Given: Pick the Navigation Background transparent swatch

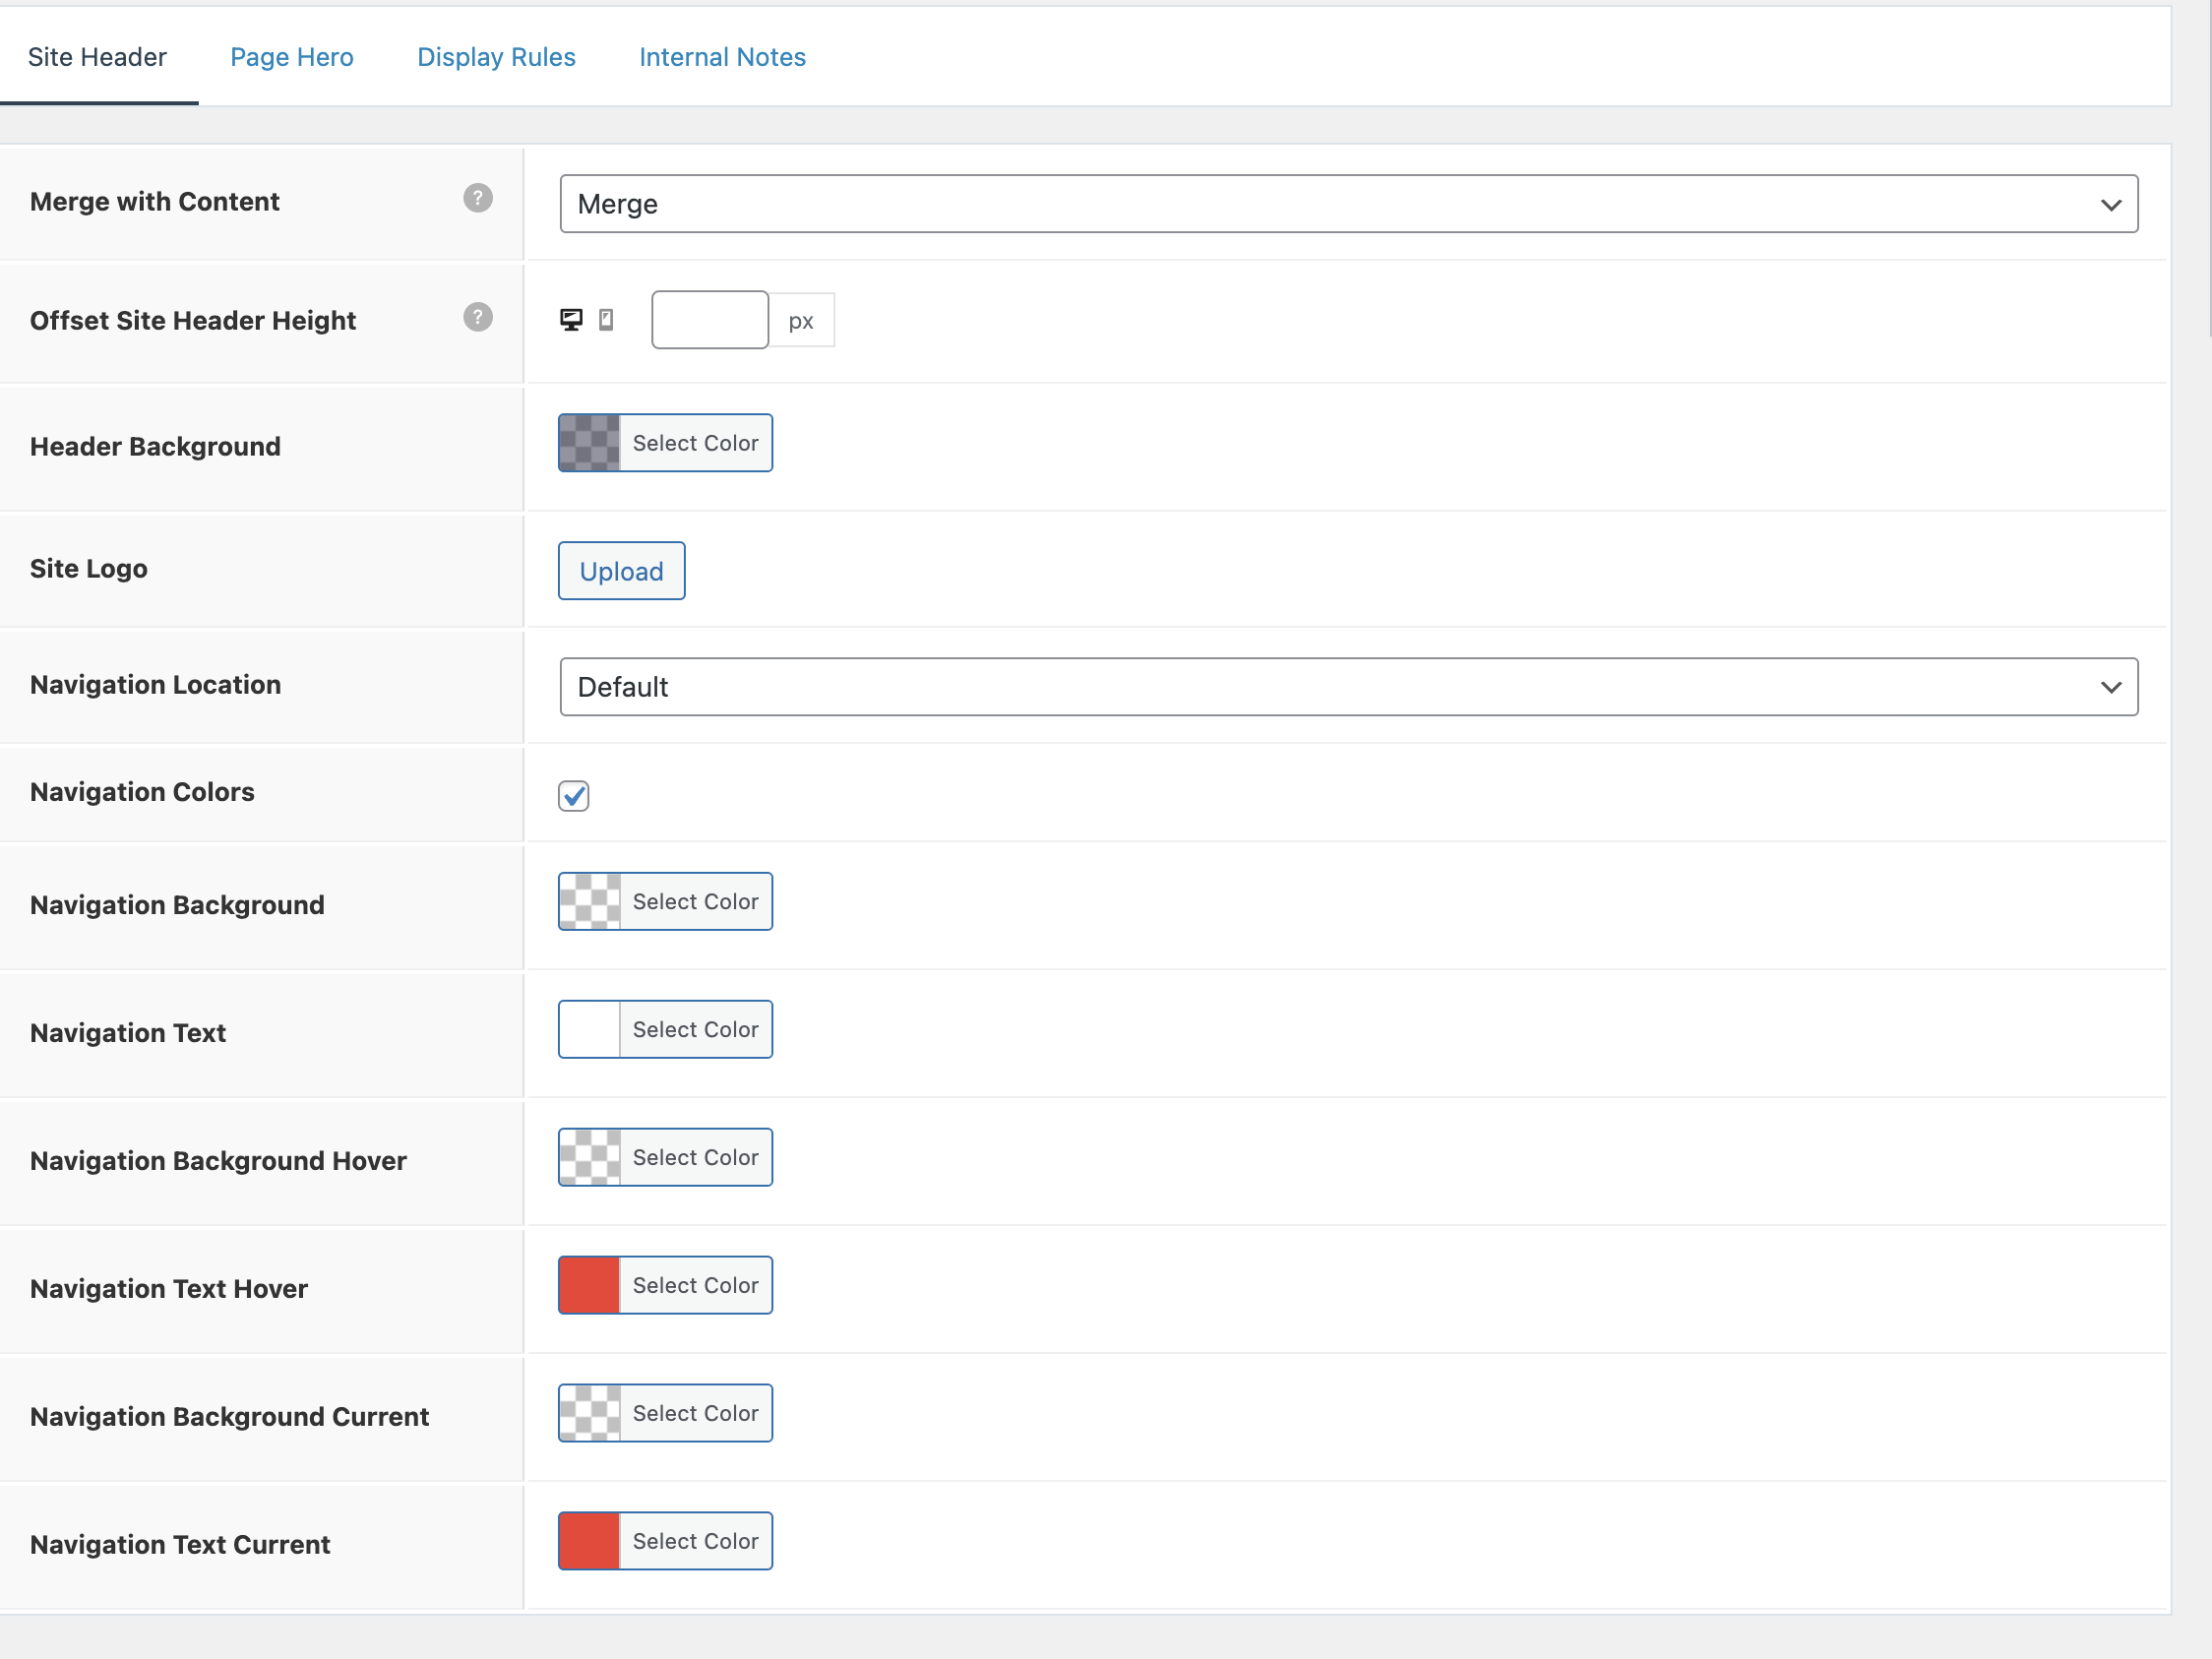Looking at the screenshot, I should (x=589, y=901).
